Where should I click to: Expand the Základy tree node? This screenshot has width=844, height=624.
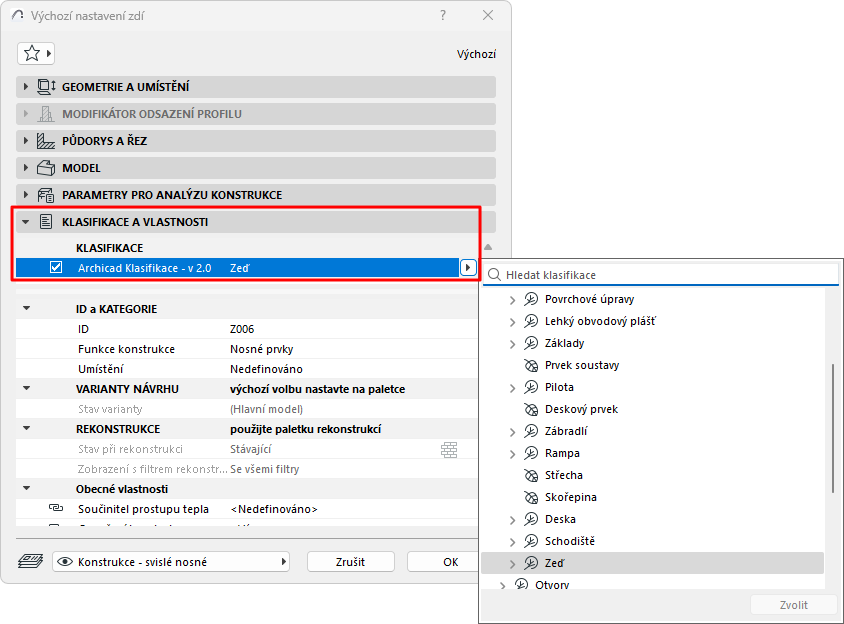tap(512, 344)
